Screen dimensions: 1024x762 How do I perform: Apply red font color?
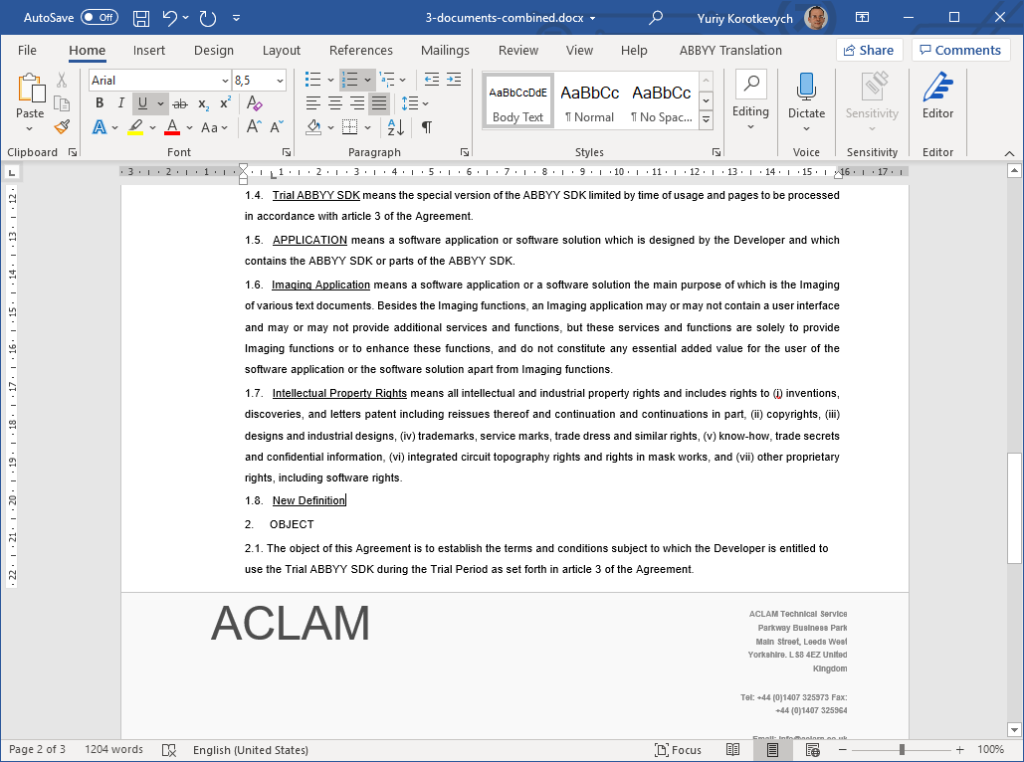(x=172, y=127)
